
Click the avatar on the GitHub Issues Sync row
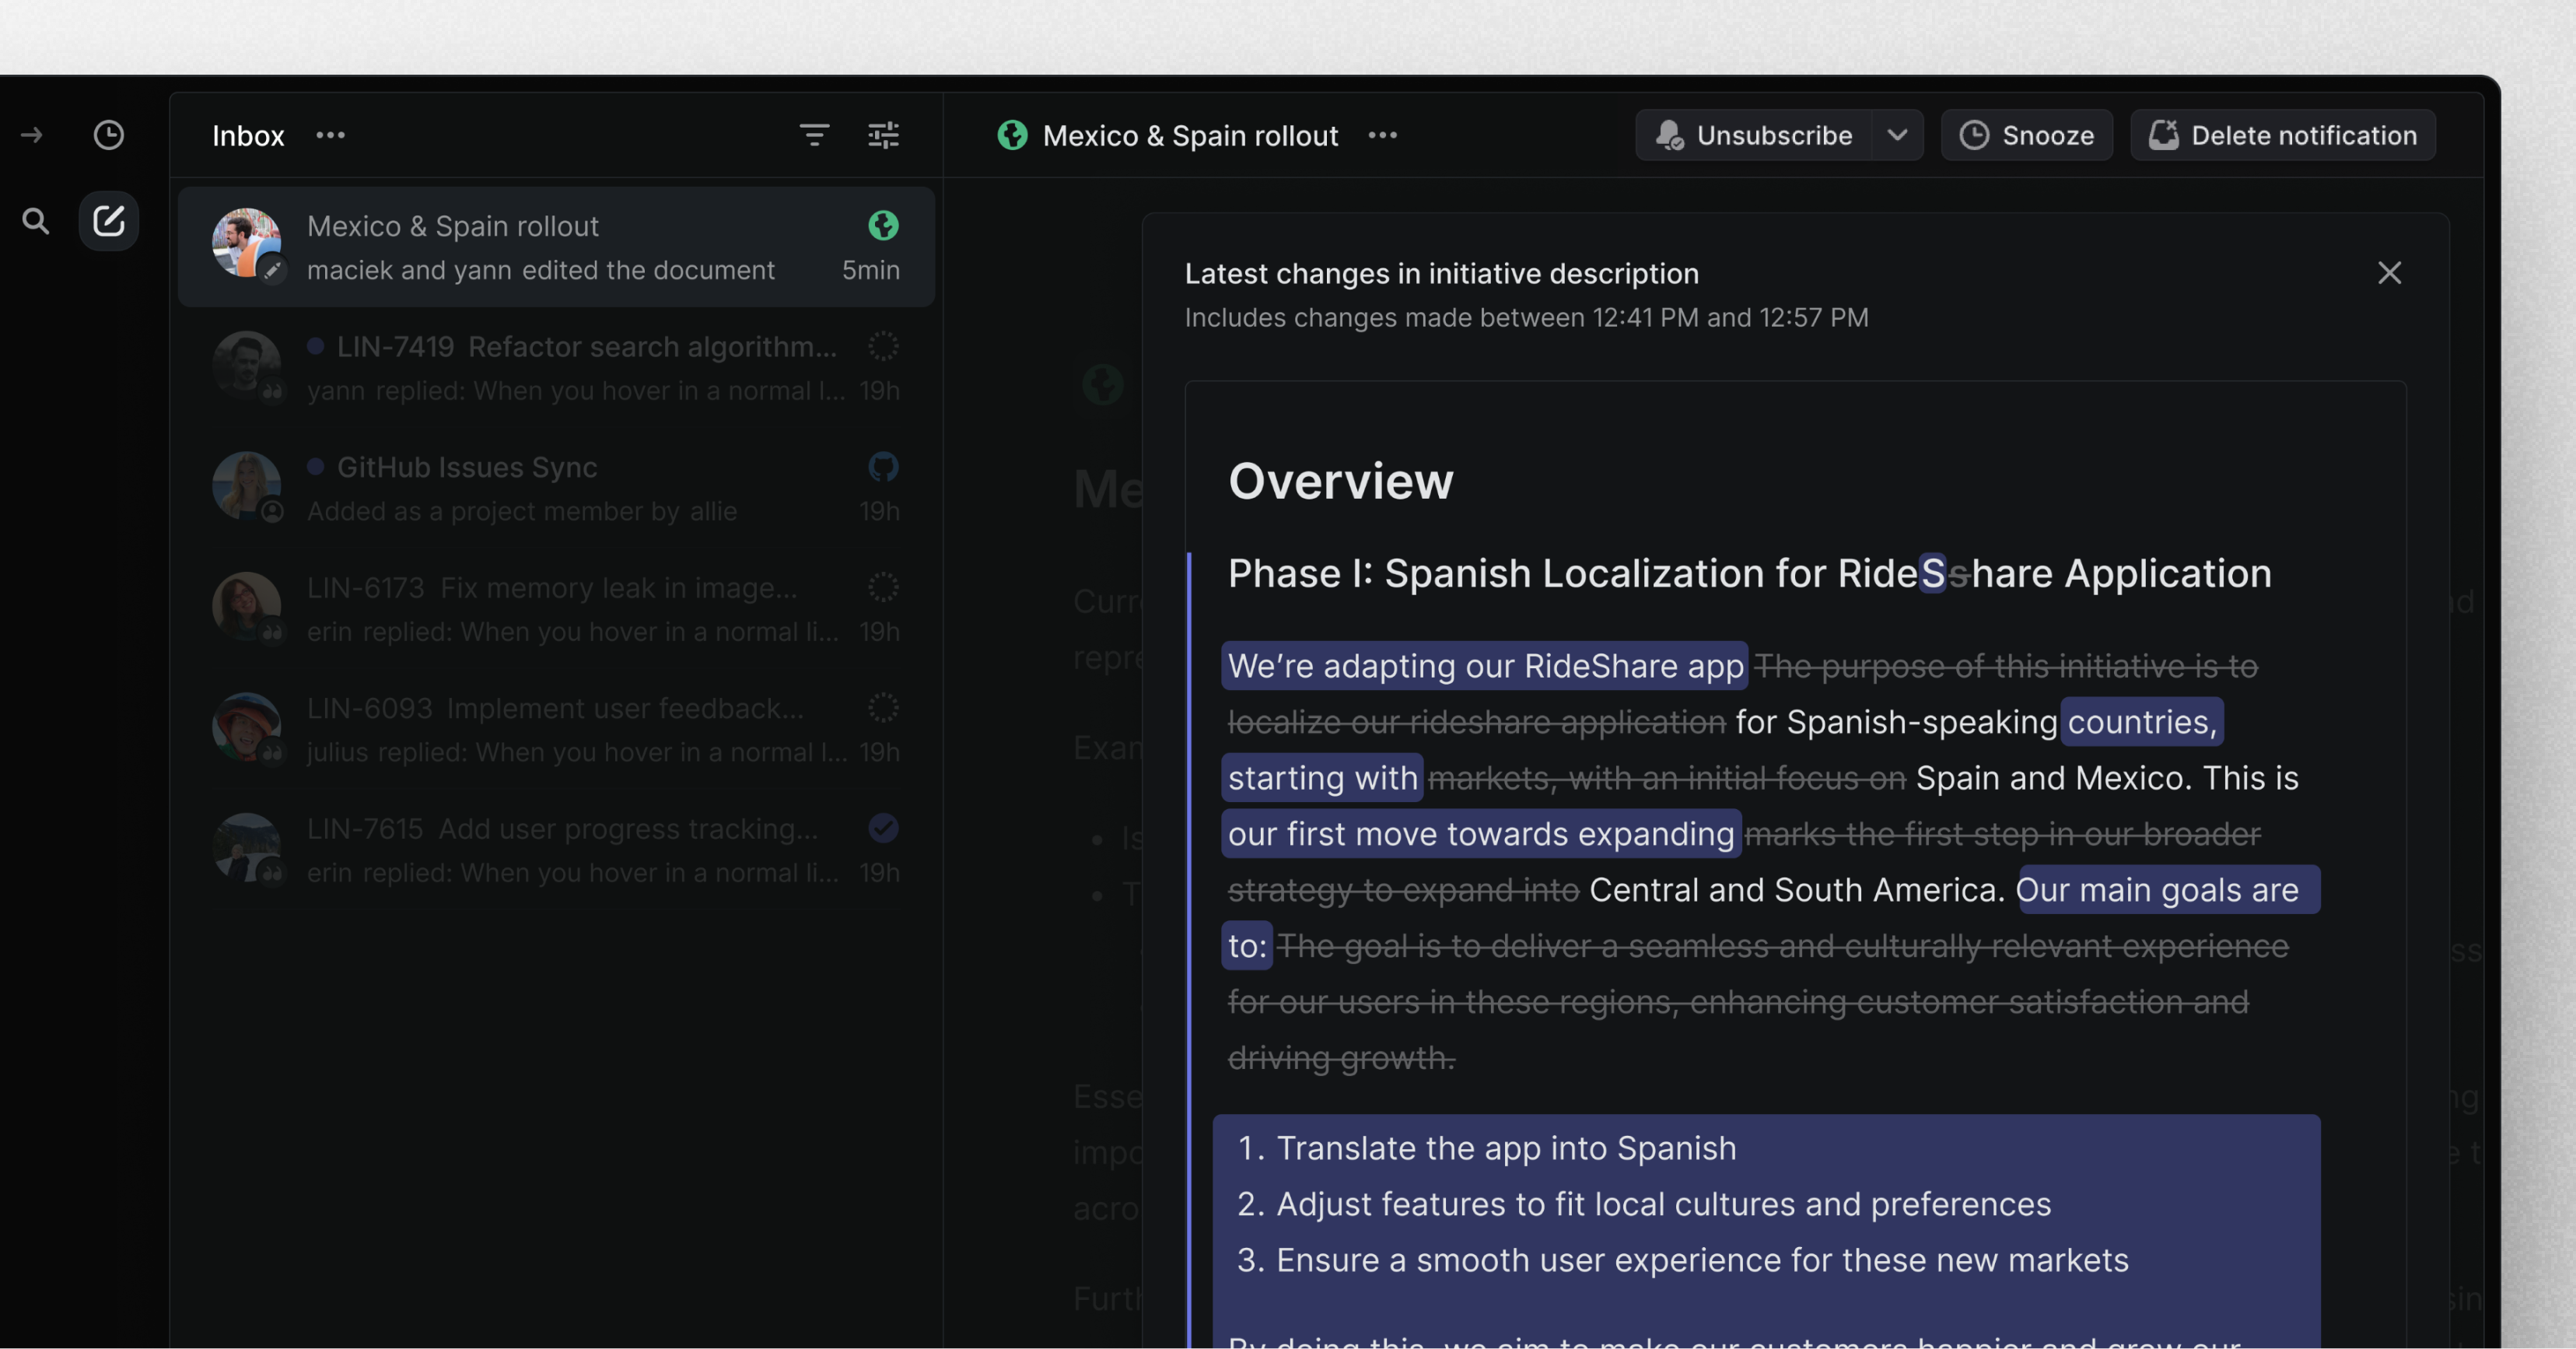pyautogui.click(x=246, y=486)
